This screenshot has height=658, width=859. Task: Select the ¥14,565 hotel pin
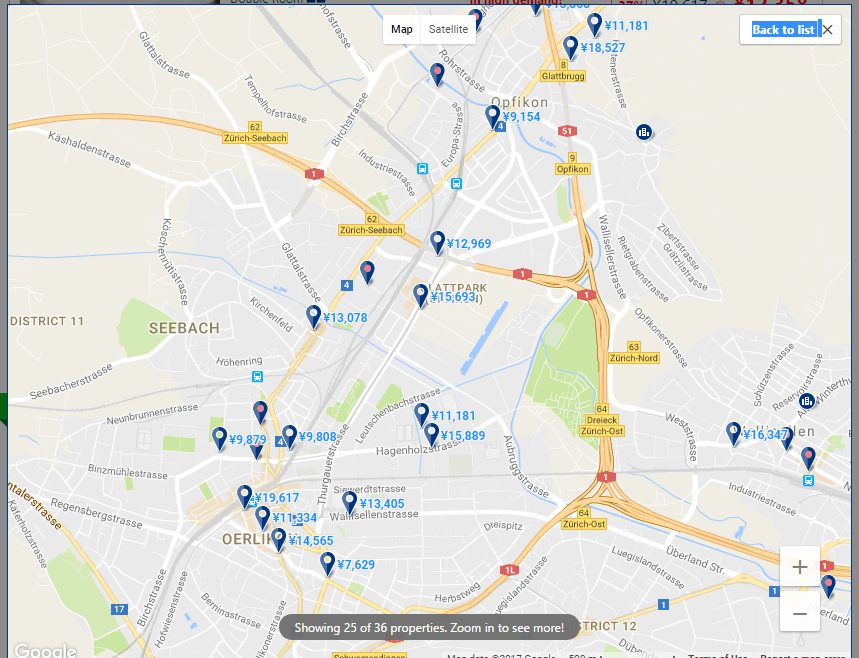[279, 540]
